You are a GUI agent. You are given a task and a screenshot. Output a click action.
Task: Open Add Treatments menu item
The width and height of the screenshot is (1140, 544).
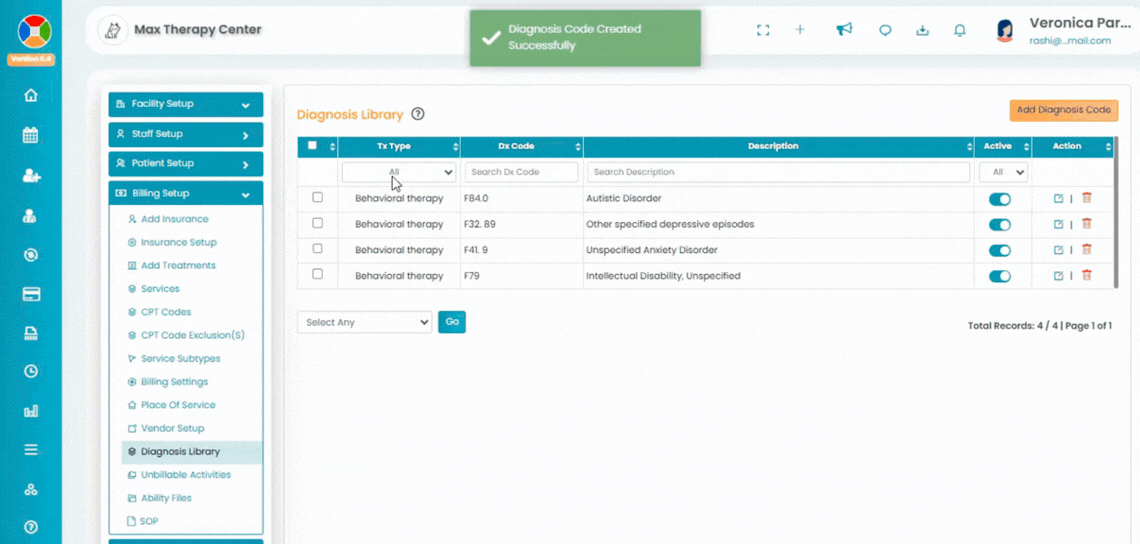click(178, 265)
